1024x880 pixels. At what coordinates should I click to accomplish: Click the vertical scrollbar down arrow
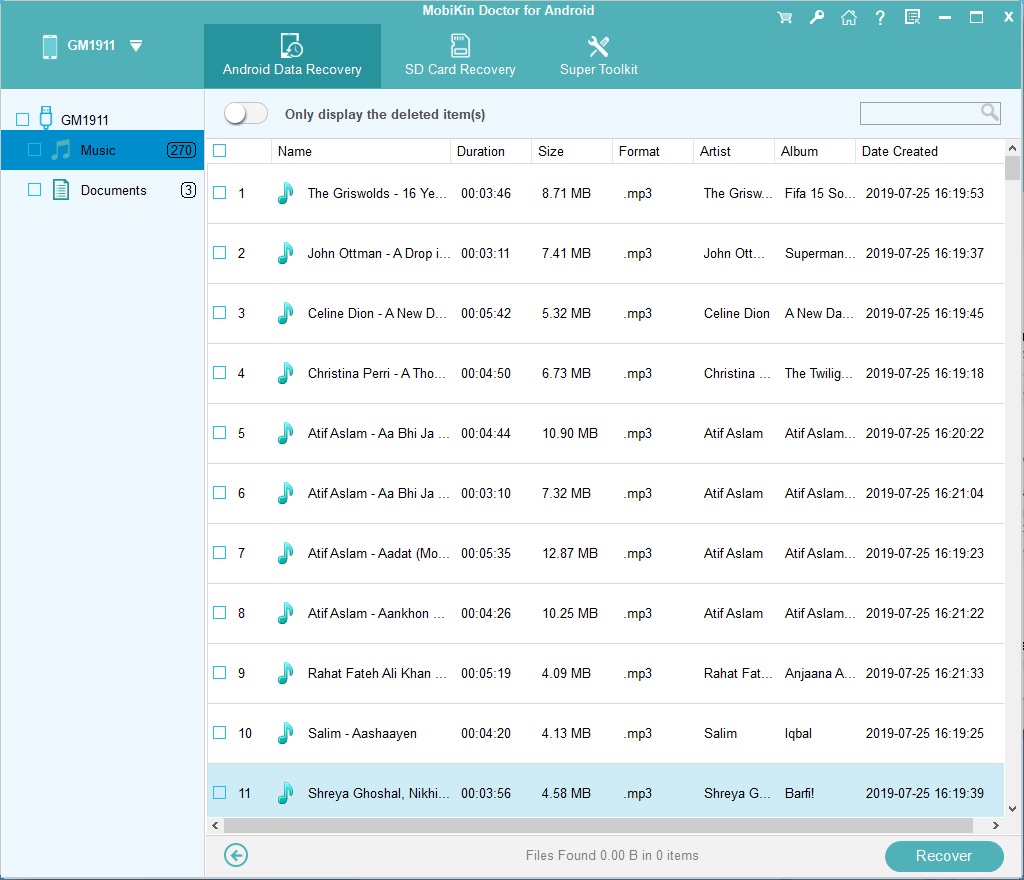pyautogui.click(x=1012, y=808)
